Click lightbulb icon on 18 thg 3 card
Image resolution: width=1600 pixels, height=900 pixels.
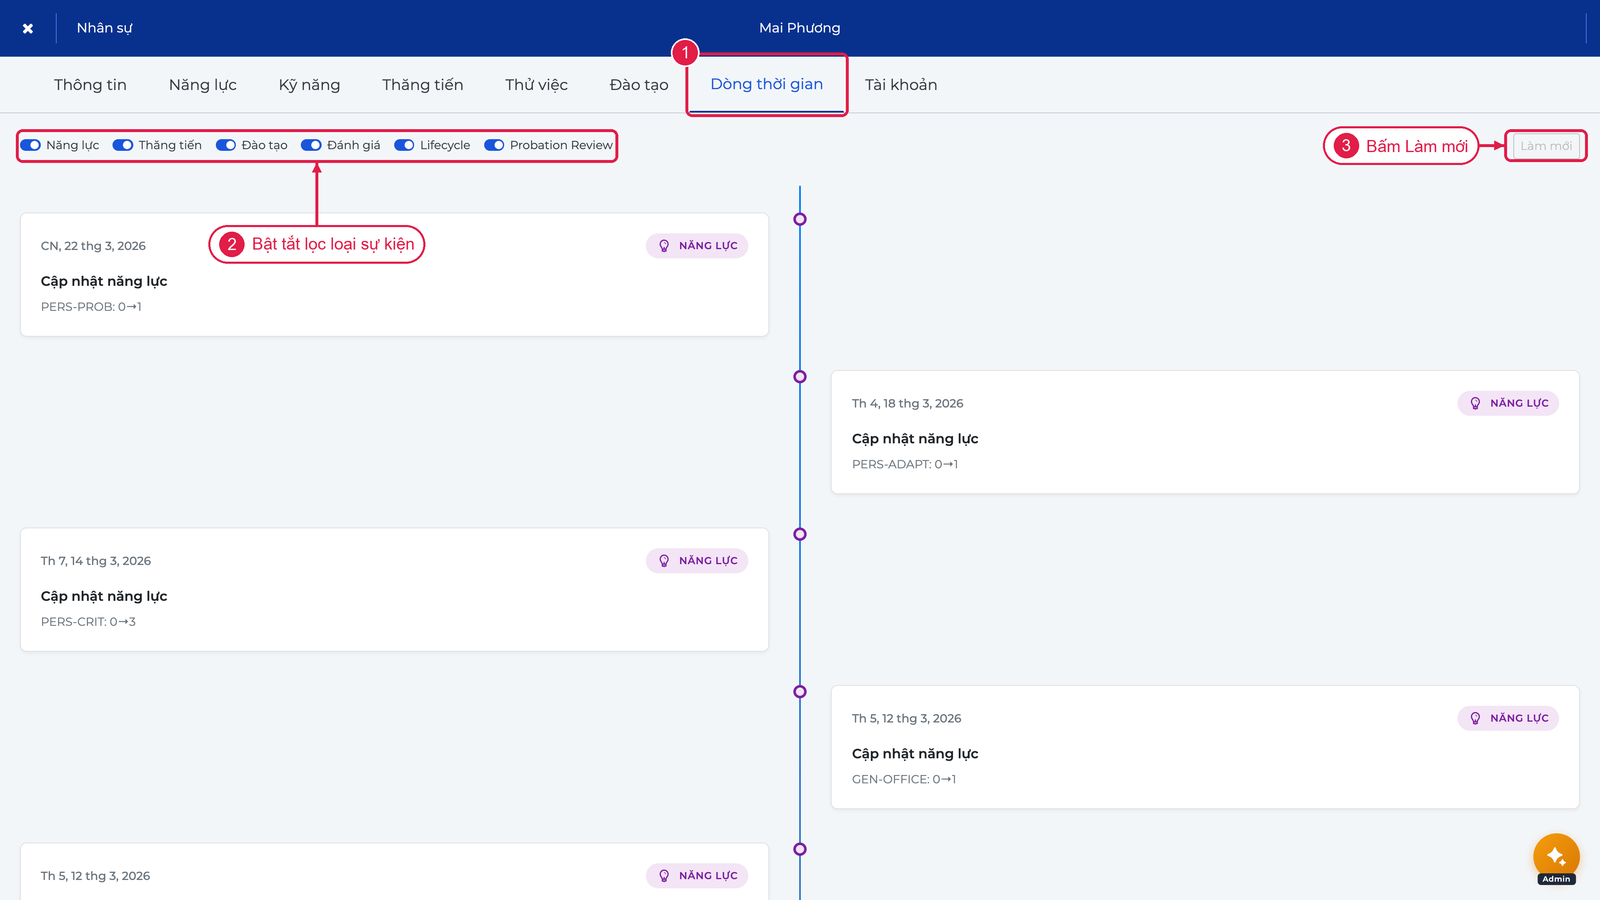point(1475,403)
